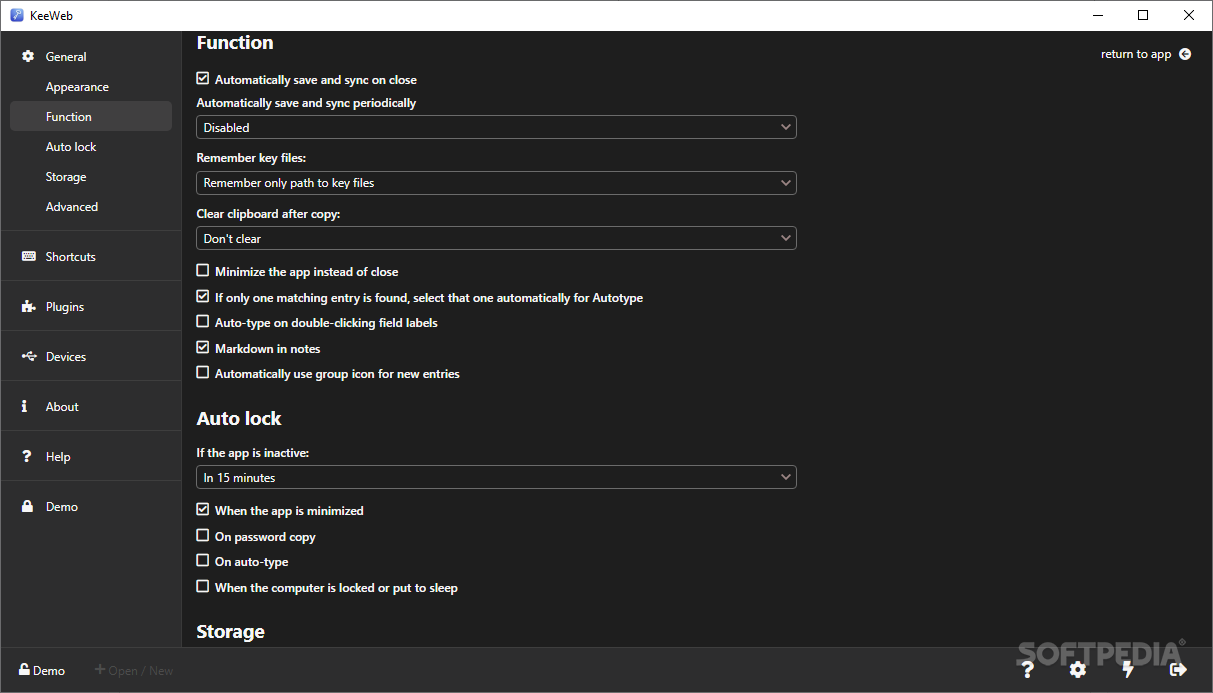Click the Demo lock icon in sidebar
Screen dimensions: 1213x693
[28, 507]
